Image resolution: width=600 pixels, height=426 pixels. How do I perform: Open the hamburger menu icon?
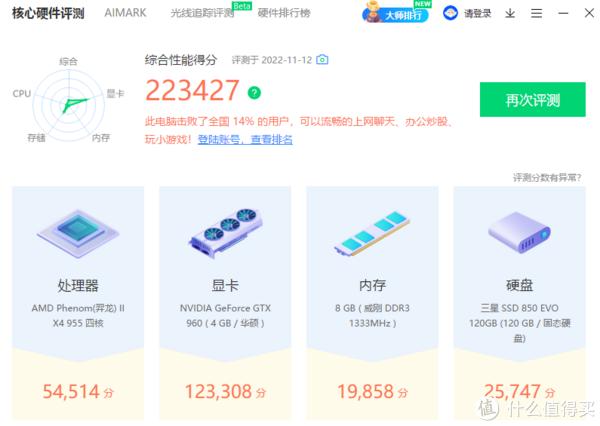(536, 13)
